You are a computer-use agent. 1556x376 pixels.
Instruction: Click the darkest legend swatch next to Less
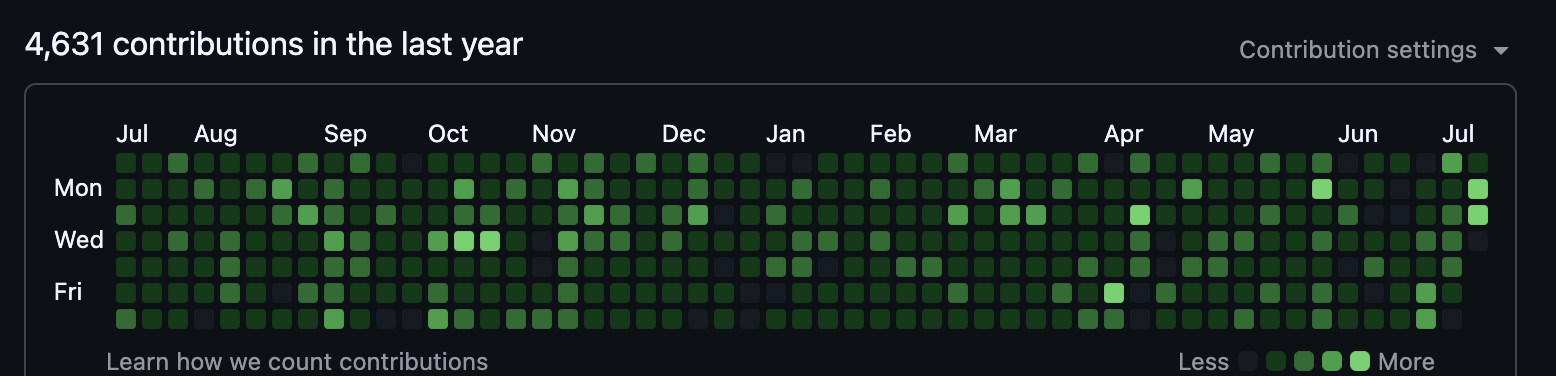coord(1248,361)
